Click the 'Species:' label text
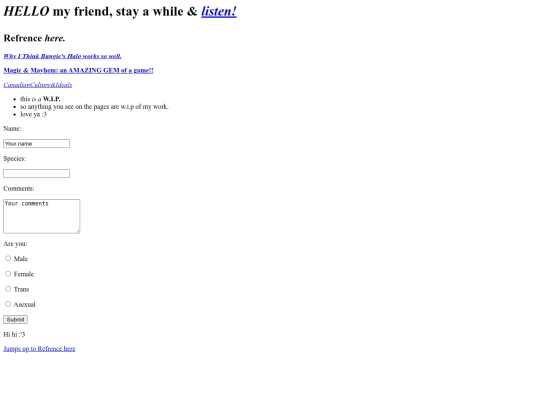The image size is (540, 405). pos(14,158)
